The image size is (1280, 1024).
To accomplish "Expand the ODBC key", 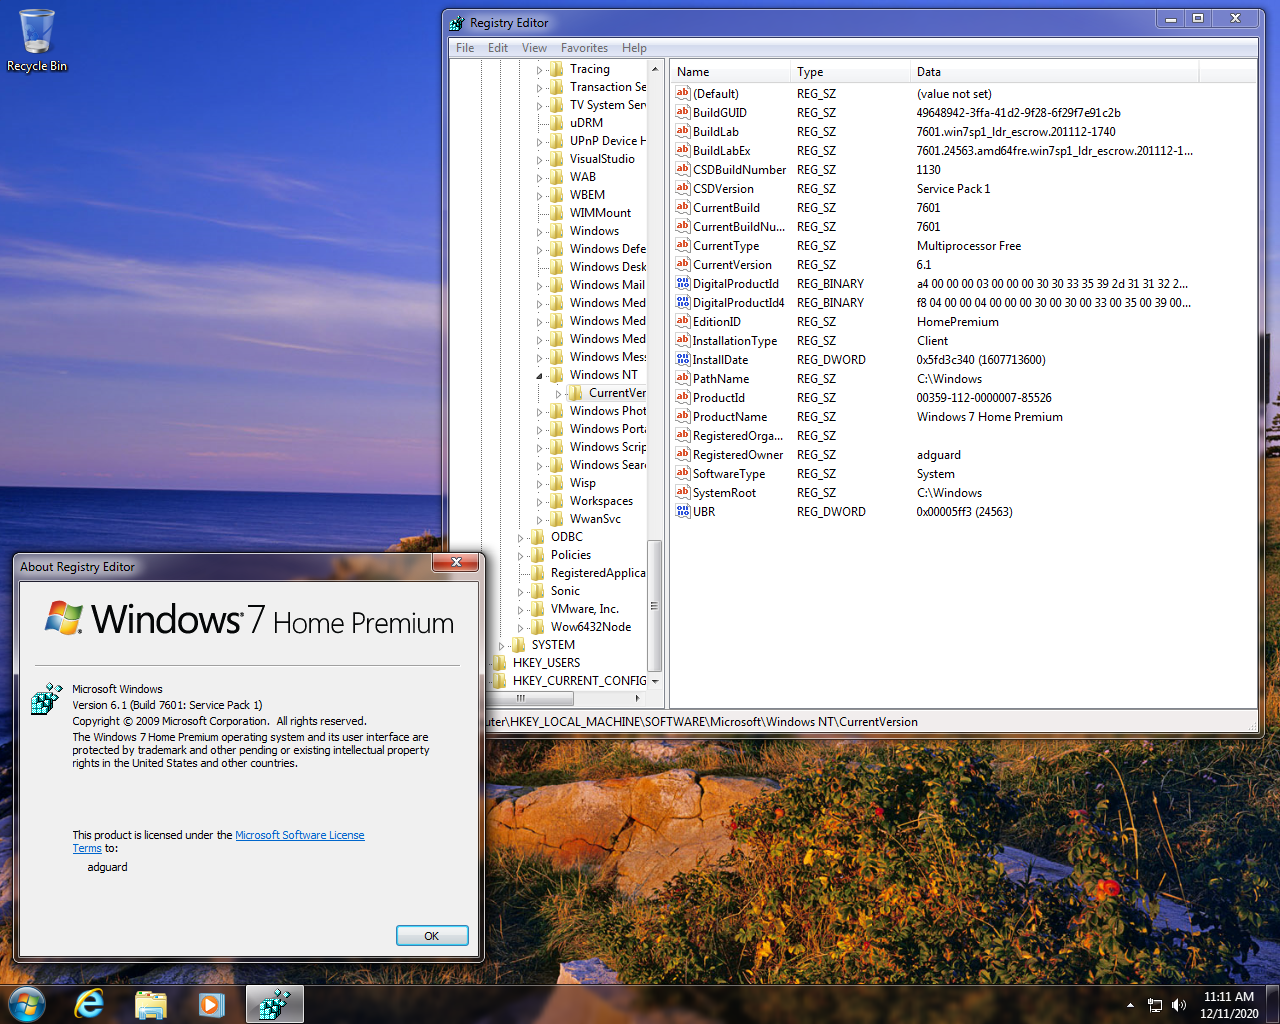I will (x=521, y=538).
